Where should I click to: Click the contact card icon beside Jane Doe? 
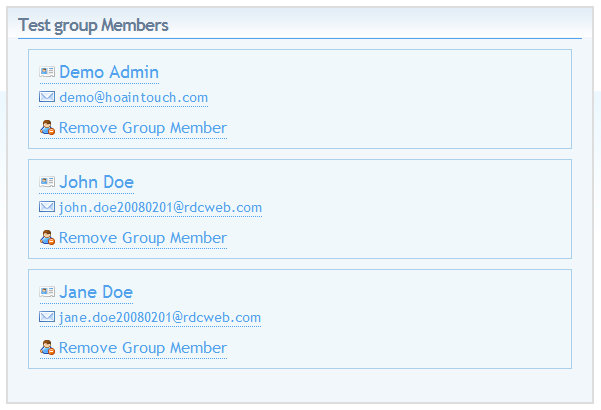(47, 292)
